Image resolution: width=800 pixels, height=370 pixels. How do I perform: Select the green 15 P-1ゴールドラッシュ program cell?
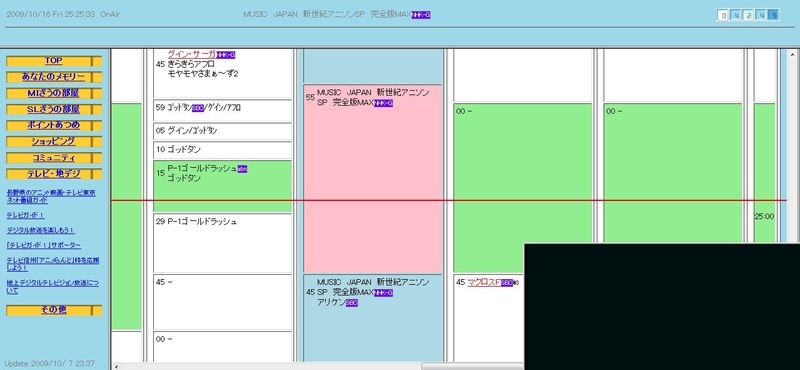point(222,186)
